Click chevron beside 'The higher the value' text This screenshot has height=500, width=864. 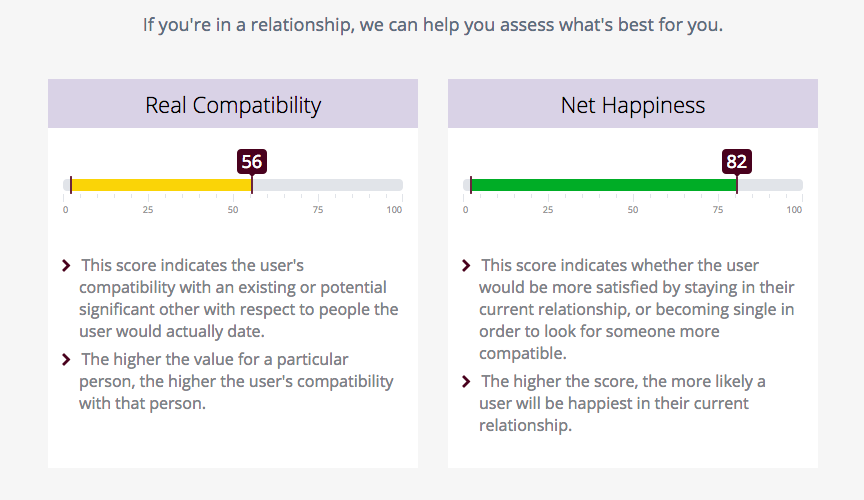point(66,360)
